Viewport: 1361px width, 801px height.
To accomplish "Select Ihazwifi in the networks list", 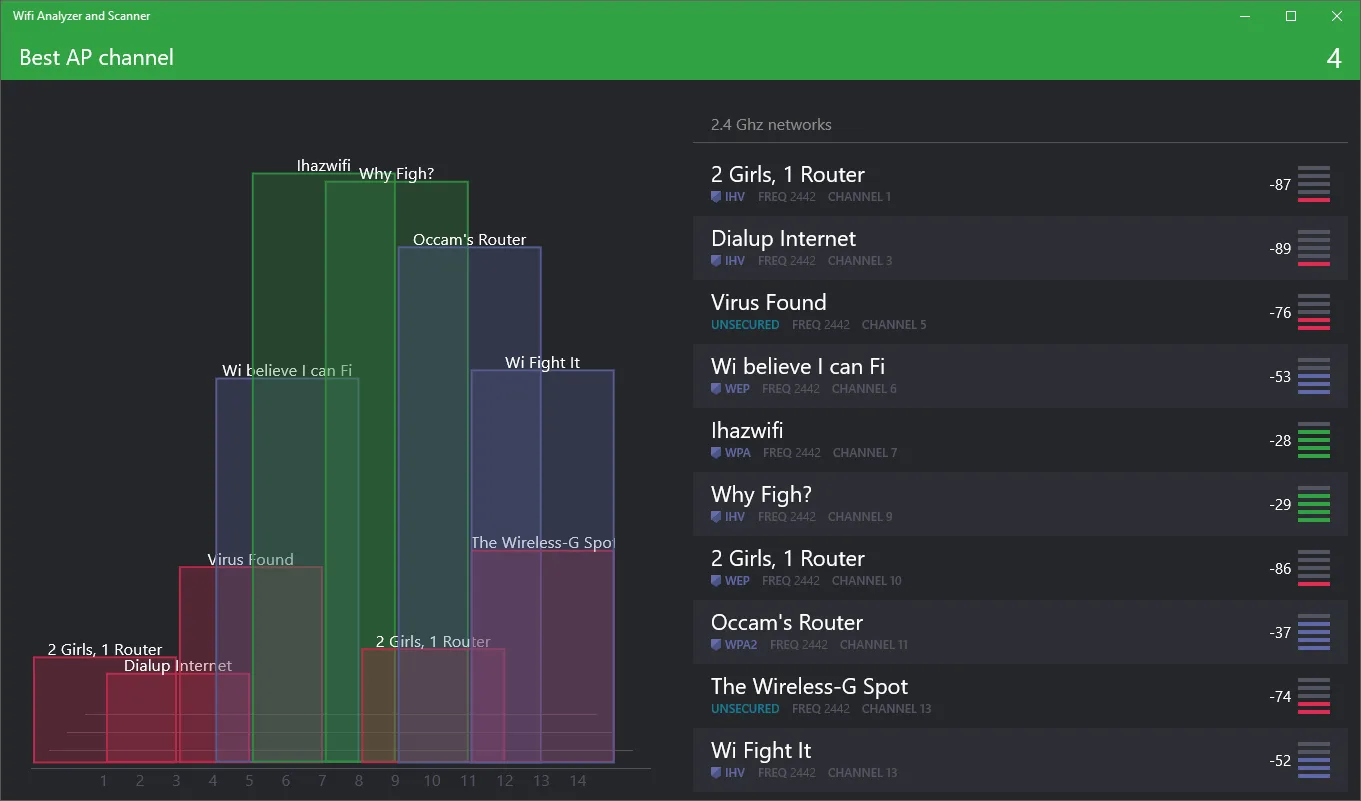I will pyautogui.click(x=1020, y=440).
